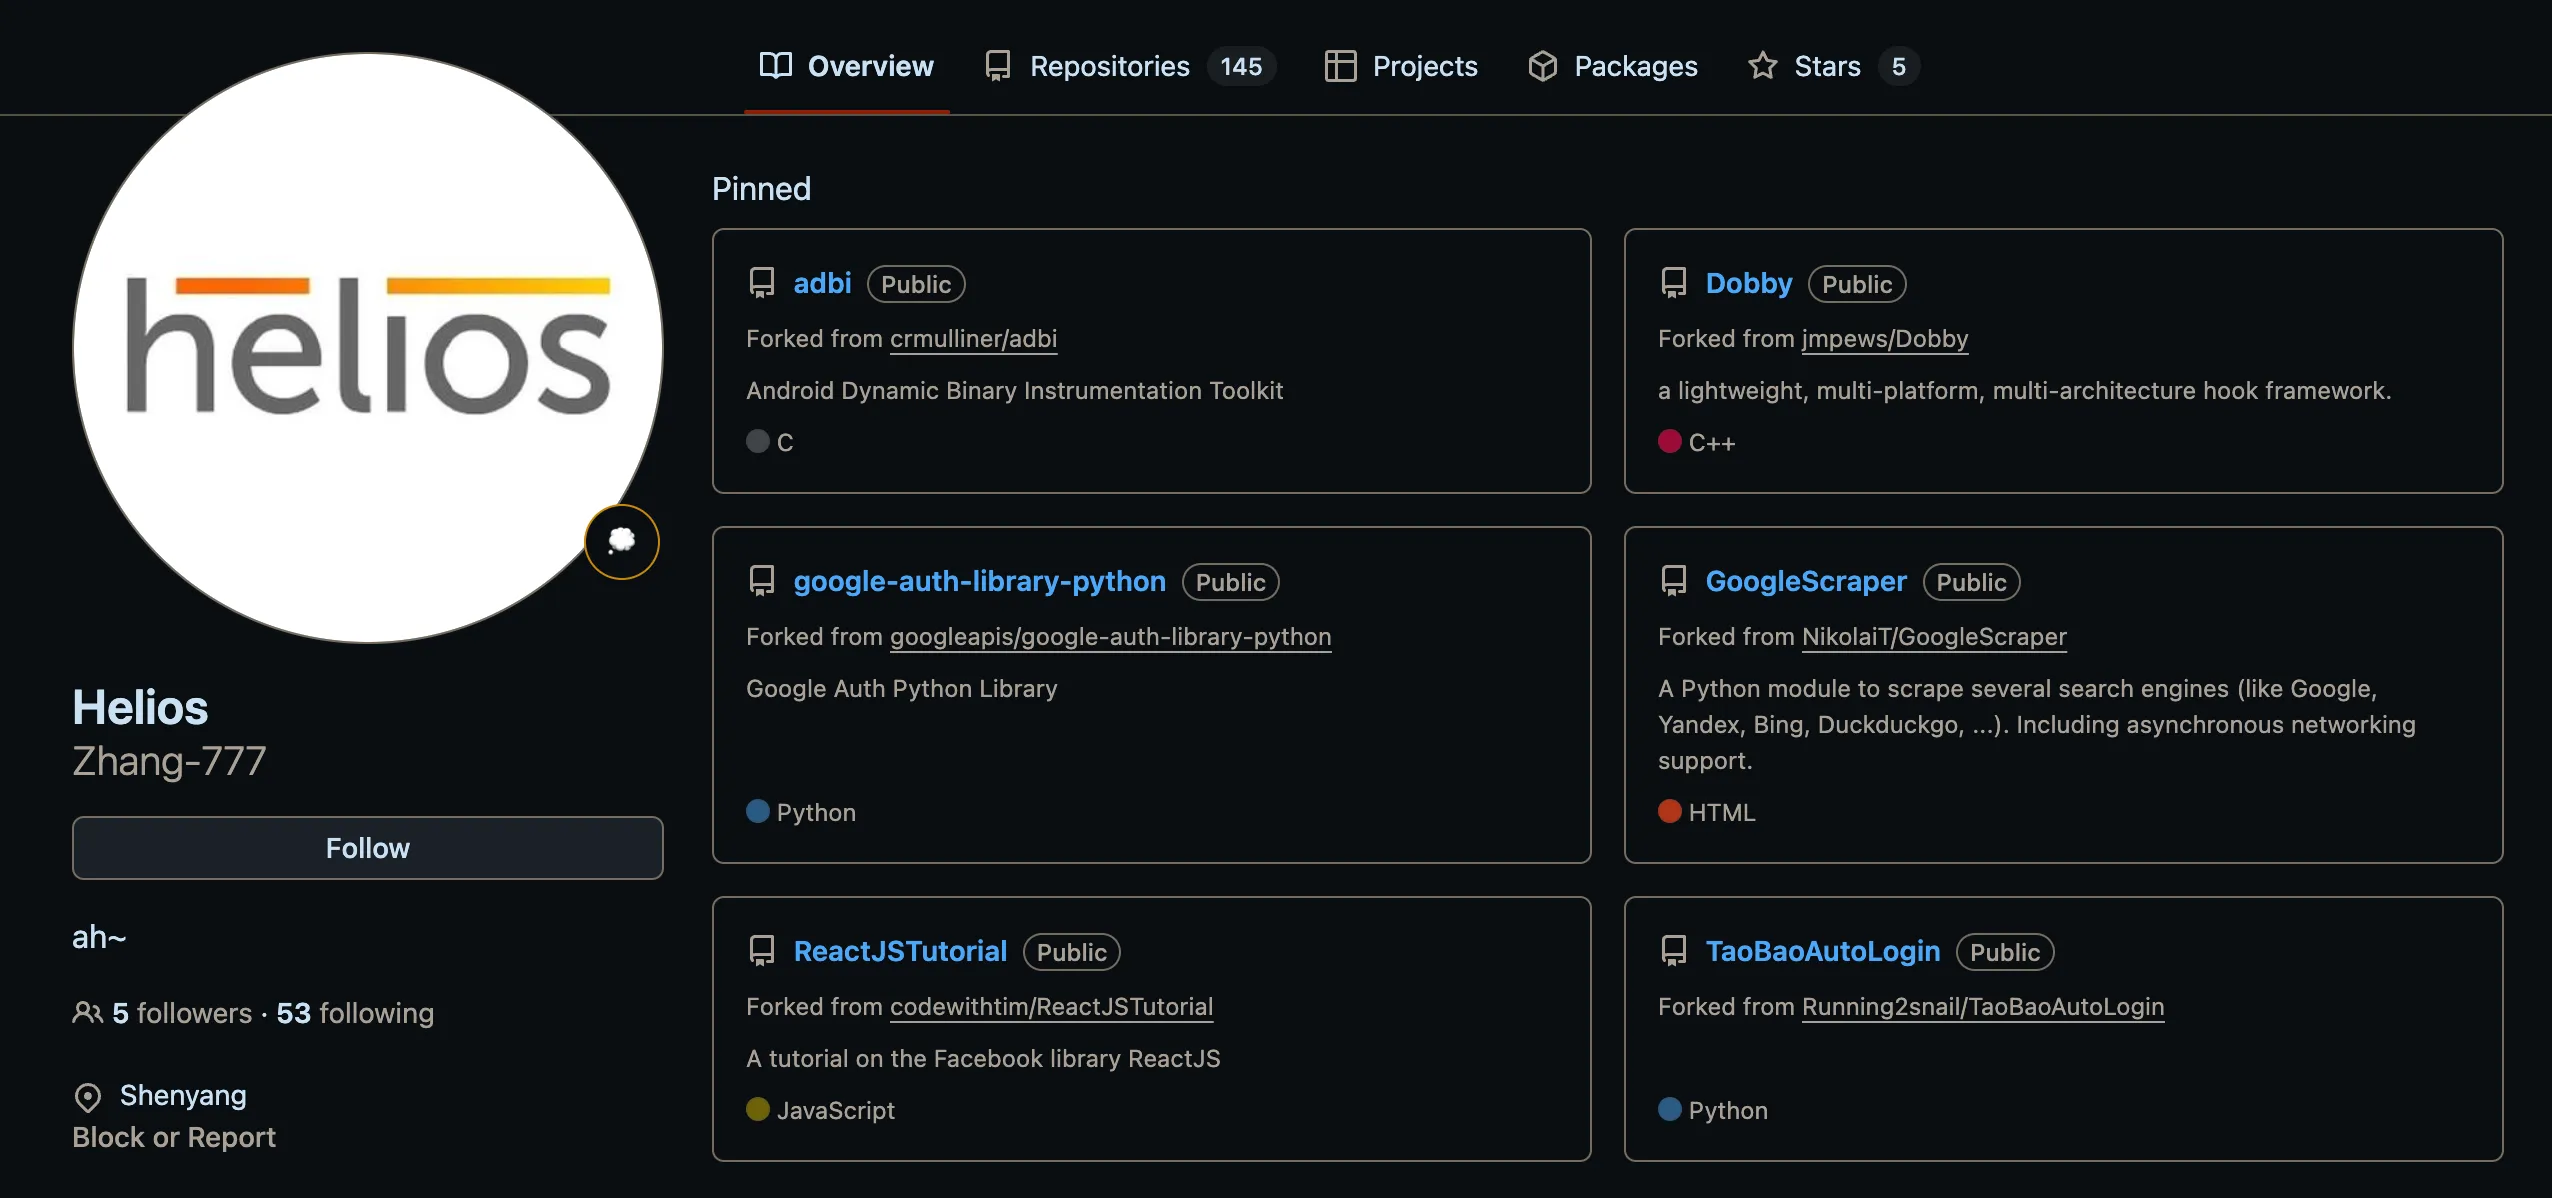The width and height of the screenshot is (2552, 1198).
Task: Click the people icon beside followers count
Action: (x=87, y=1013)
